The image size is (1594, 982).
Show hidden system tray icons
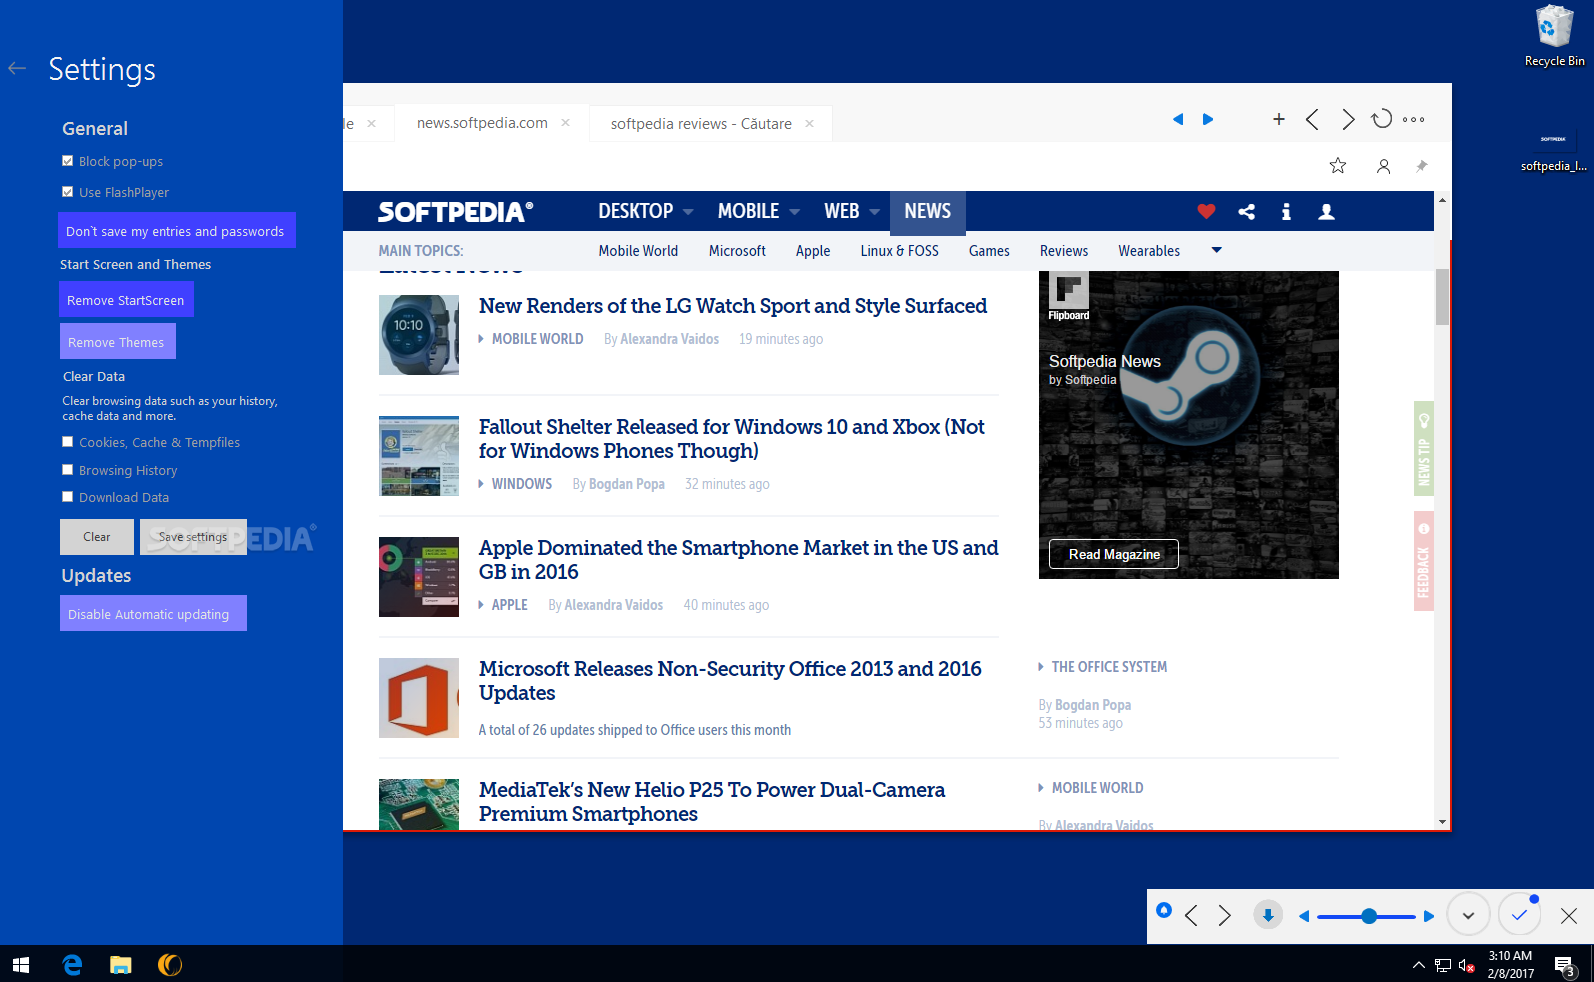point(1418,965)
